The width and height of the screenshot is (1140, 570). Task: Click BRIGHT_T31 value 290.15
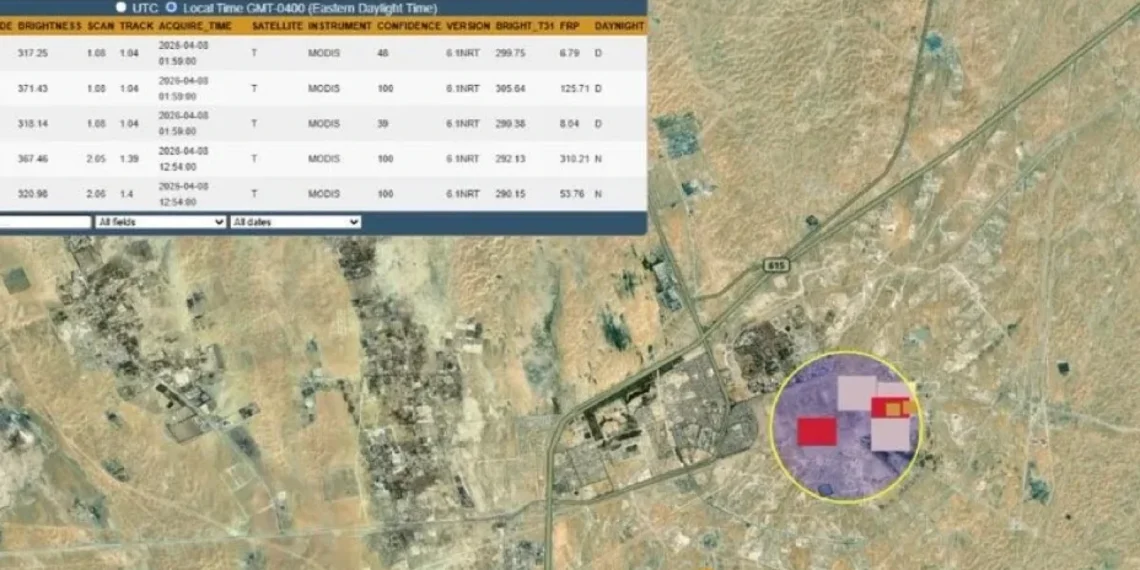click(x=510, y=194)
